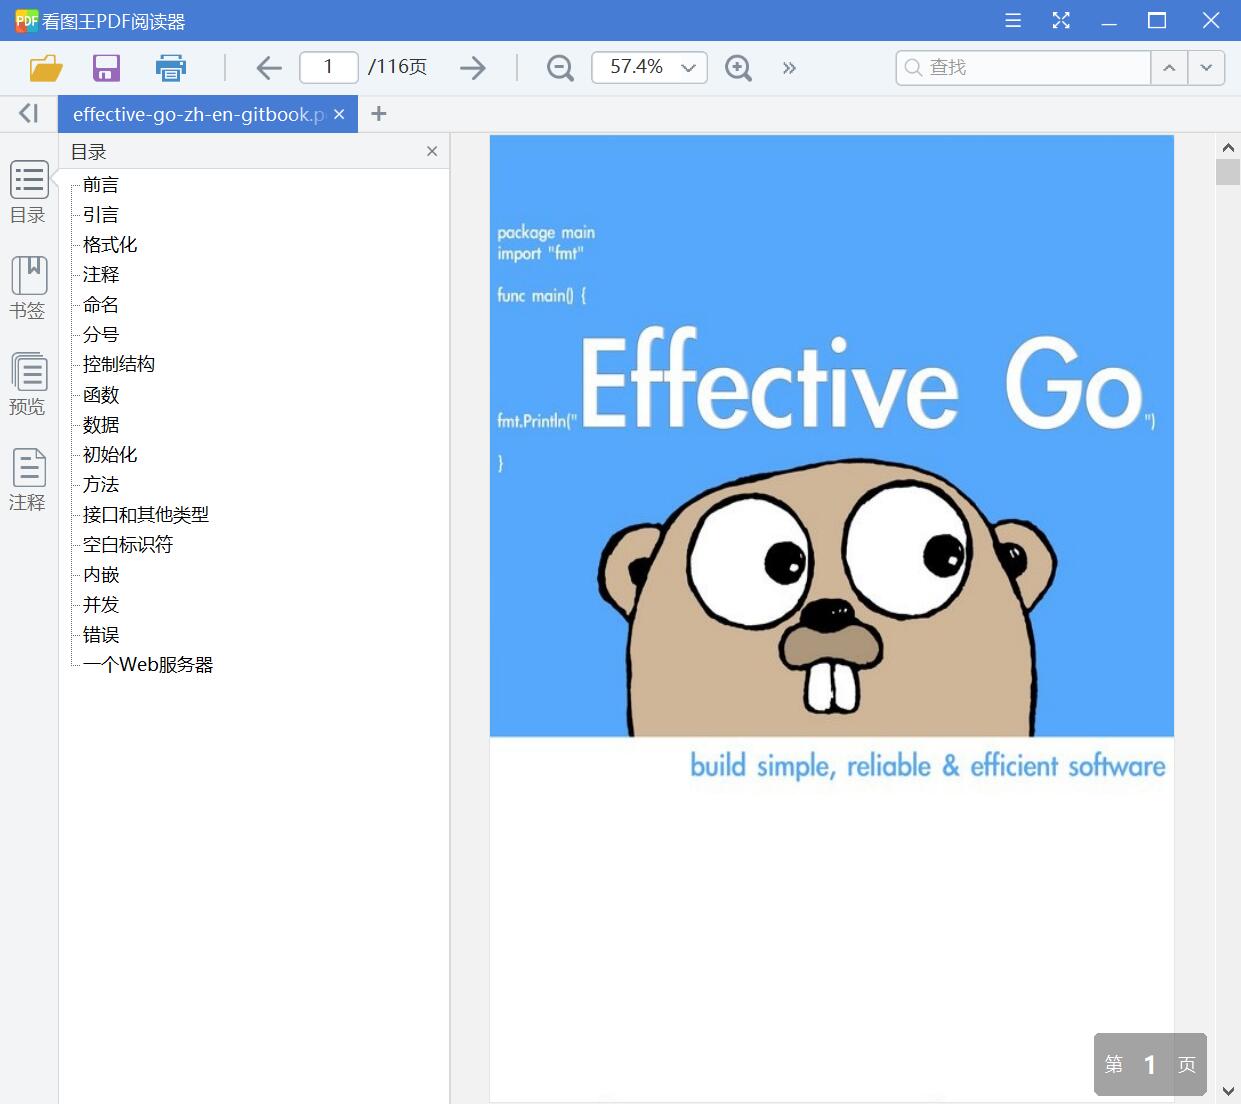Image resolution: width=1241 pixels, height=1104 pixels.
Task: Open the 书签 bookmarks sidebar panel
Action: [29, 288]
